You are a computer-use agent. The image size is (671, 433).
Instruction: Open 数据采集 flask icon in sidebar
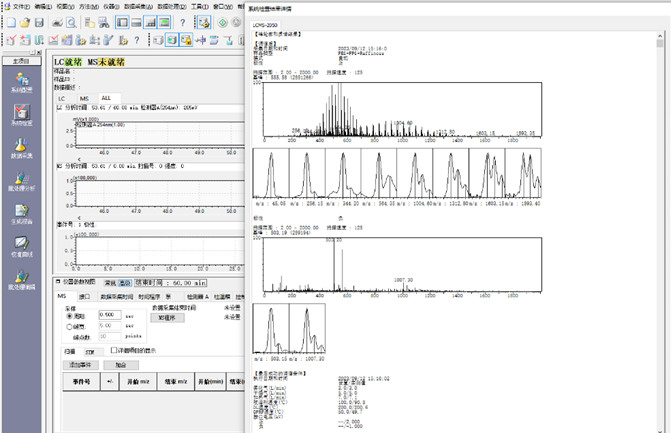pyautogui.click(x=22, y=148)
